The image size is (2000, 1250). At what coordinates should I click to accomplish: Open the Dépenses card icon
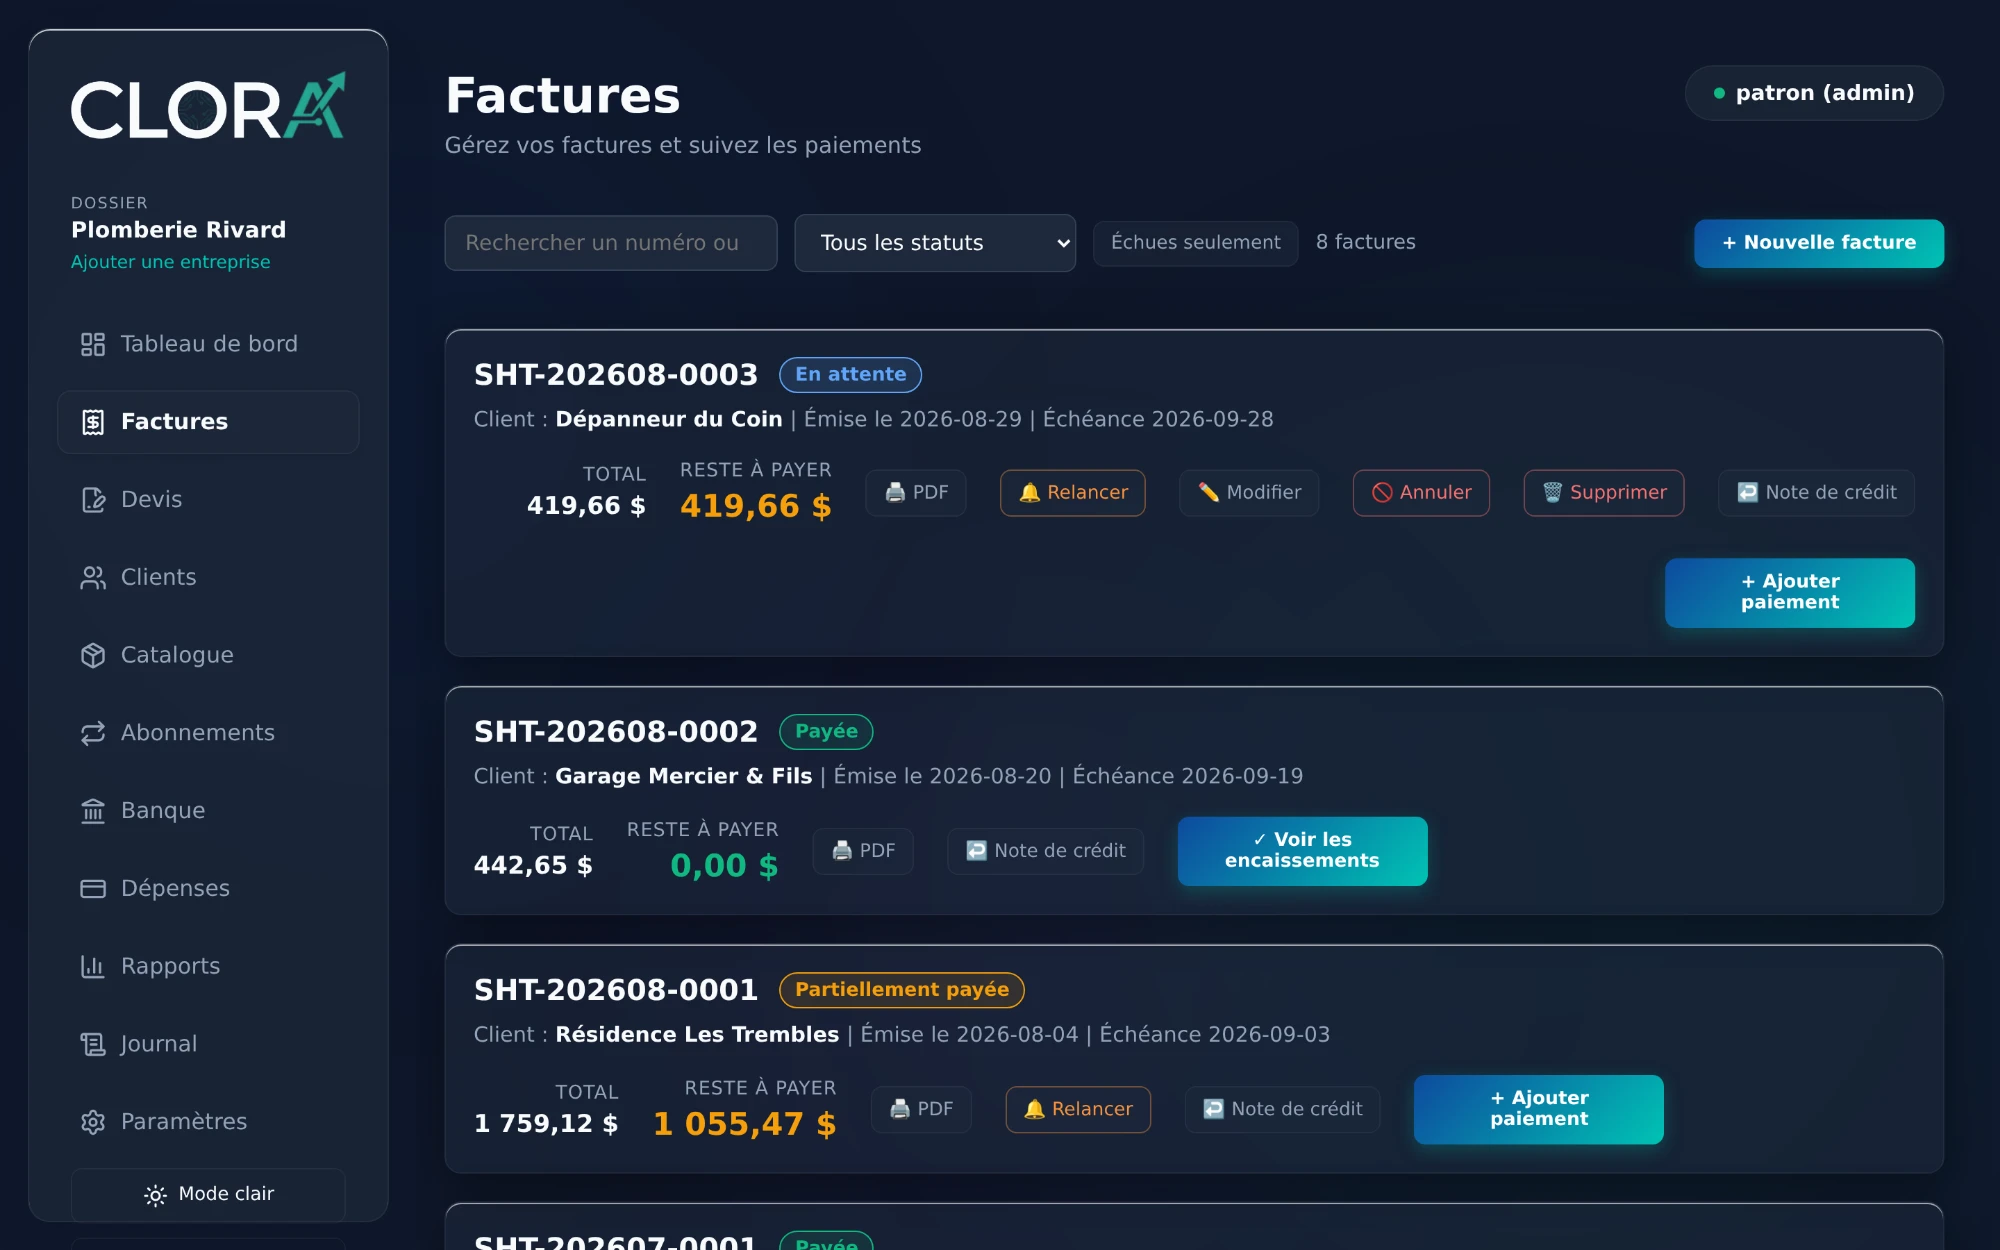point(93,888)
